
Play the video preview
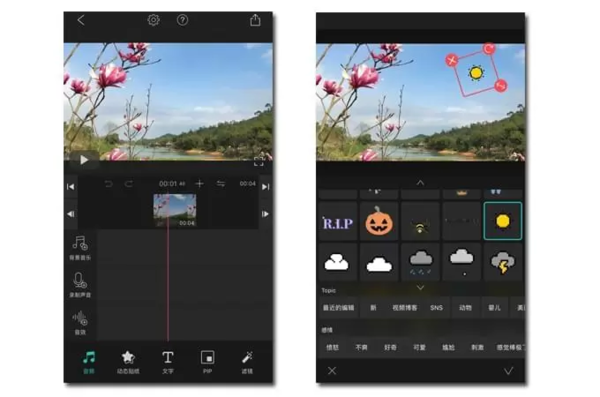tap(84, 160)
